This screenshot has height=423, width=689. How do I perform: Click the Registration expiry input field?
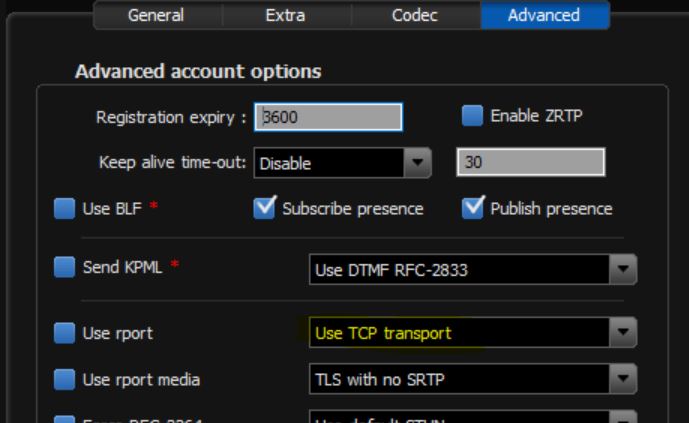[x=328, y=117]
